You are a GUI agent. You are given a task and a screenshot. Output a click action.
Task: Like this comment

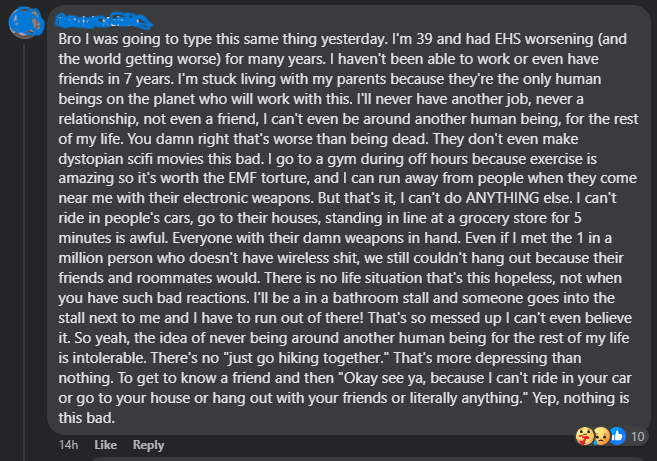click(x=105, y=445)
